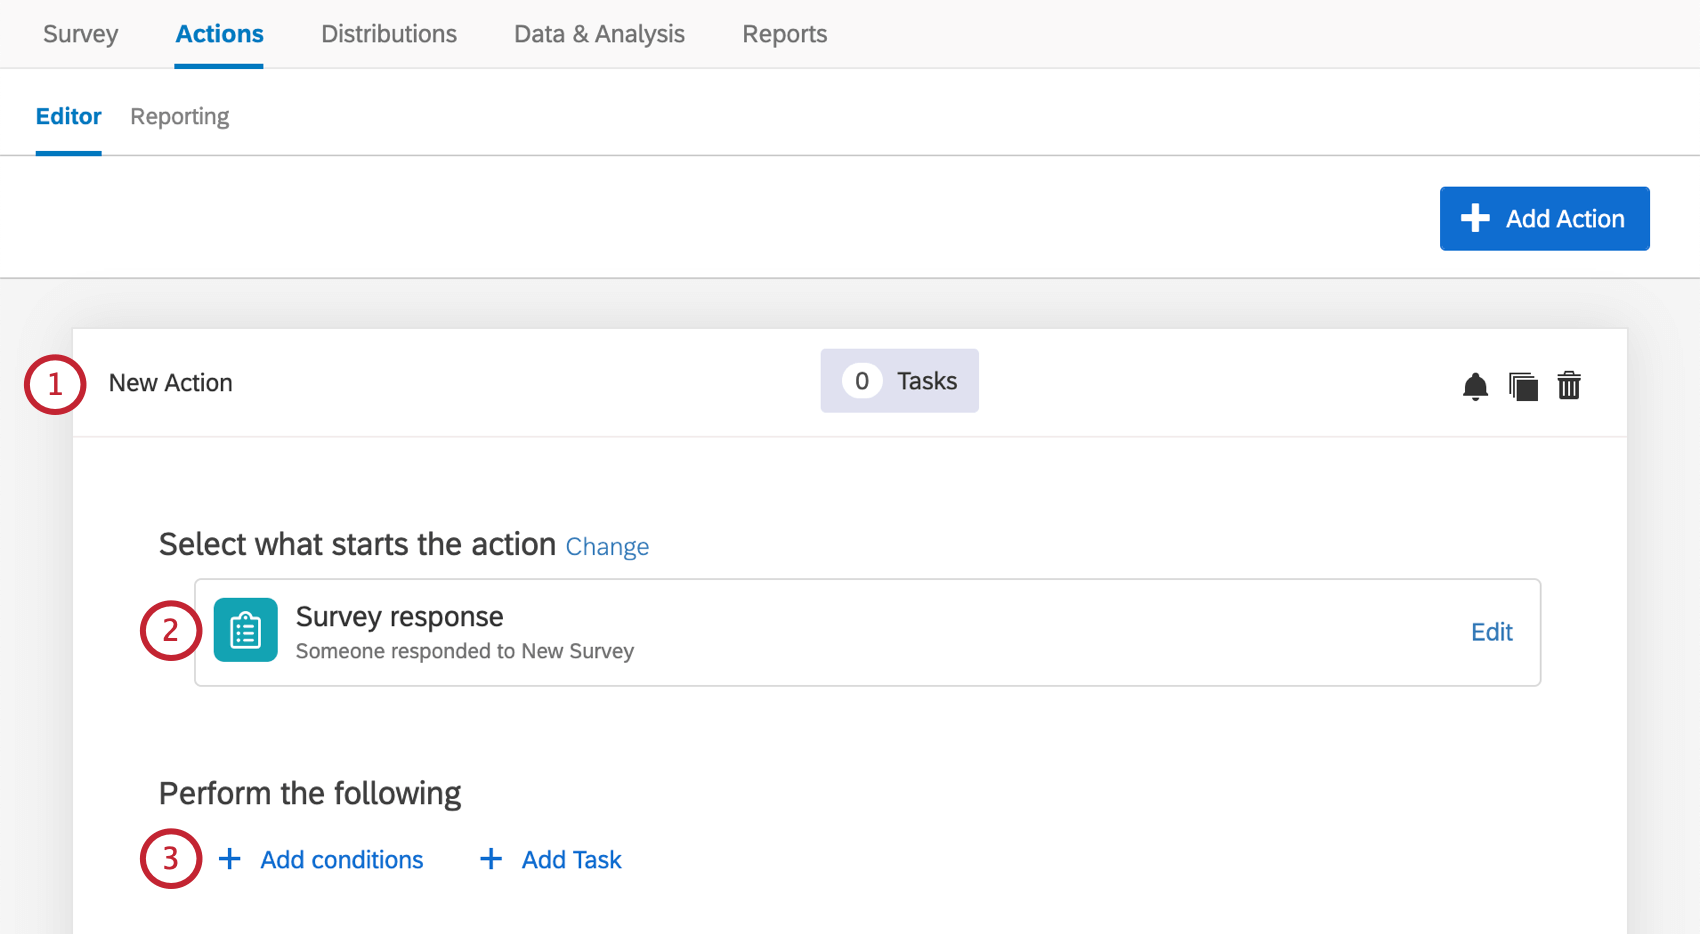Select the Actions tab

(x=219, y=34)
